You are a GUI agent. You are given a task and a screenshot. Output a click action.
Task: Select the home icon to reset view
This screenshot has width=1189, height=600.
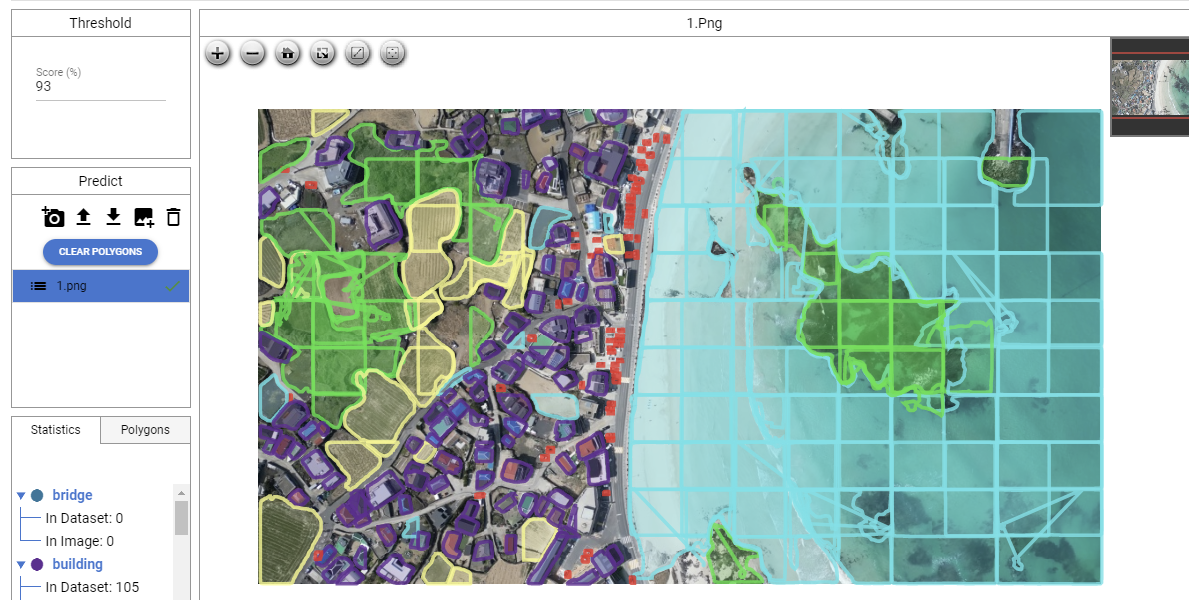click(x=287, y=53)
